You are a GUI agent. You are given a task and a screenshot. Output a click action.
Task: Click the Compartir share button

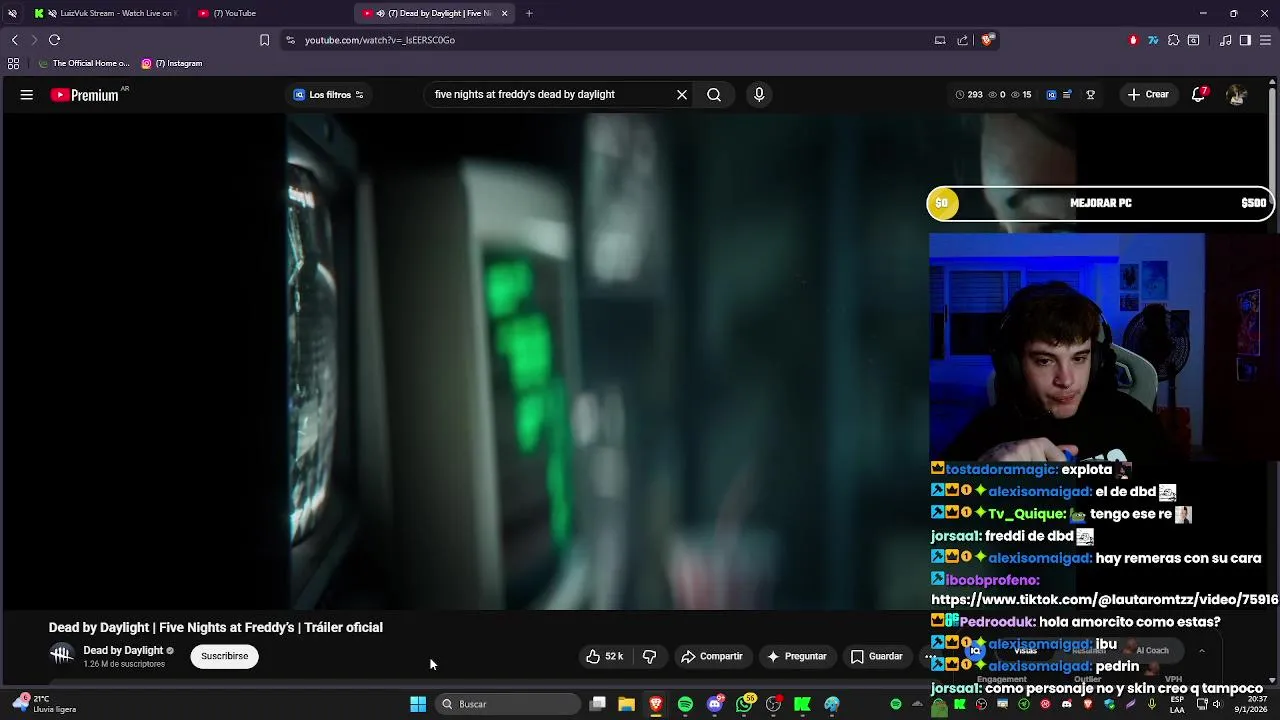712,656
